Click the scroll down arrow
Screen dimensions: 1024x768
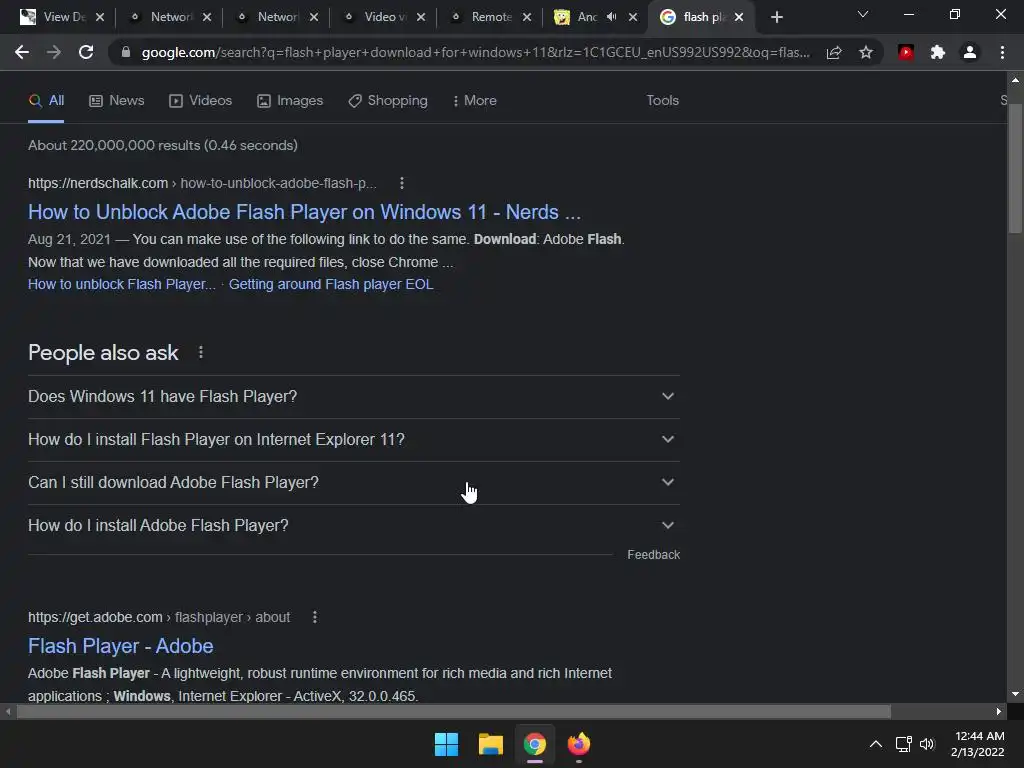(x=1015, y=694)
